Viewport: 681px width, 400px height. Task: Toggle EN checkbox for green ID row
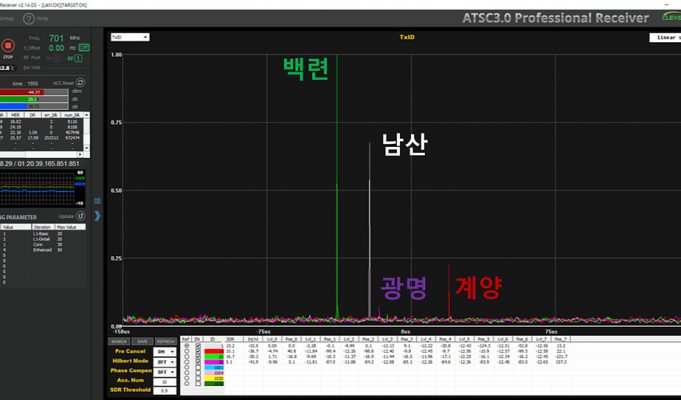click(x=198, y=357)
